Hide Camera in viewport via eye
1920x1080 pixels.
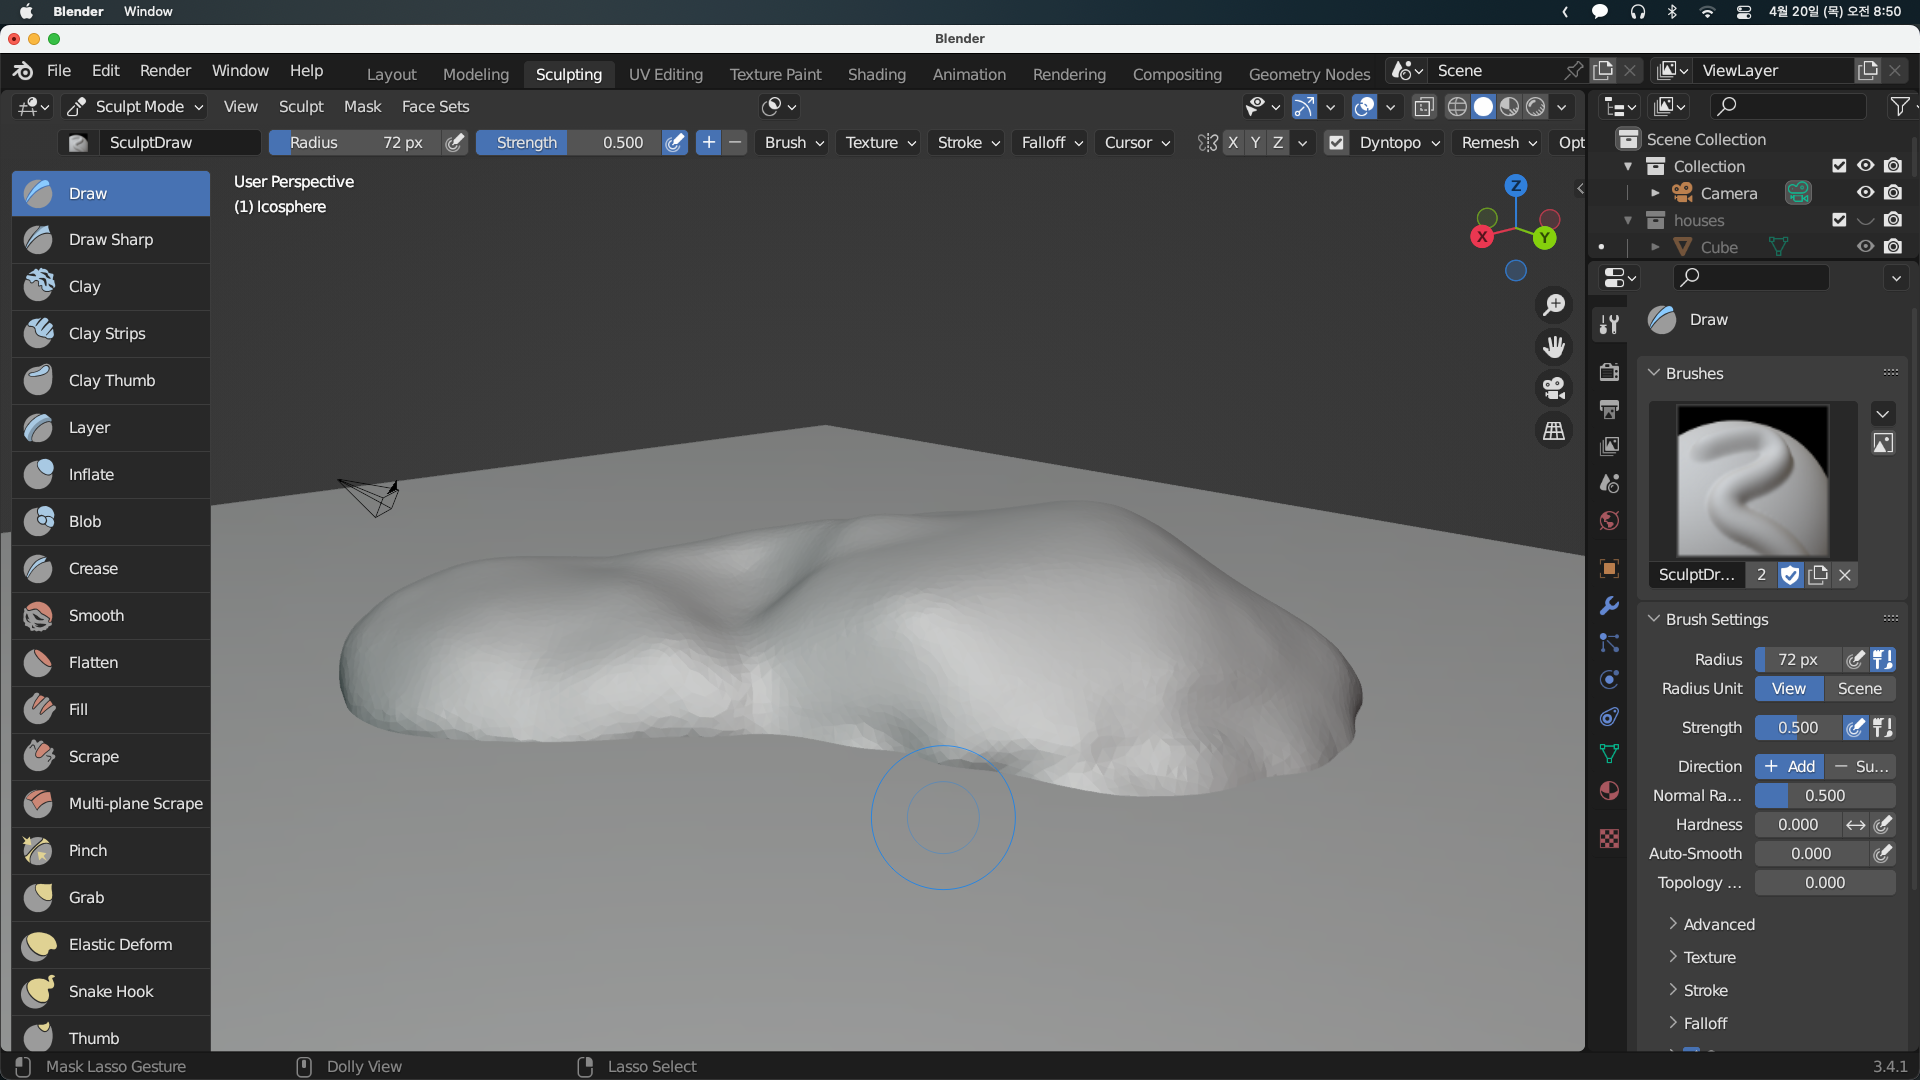pyautogui.click(x=1866, y=193)
